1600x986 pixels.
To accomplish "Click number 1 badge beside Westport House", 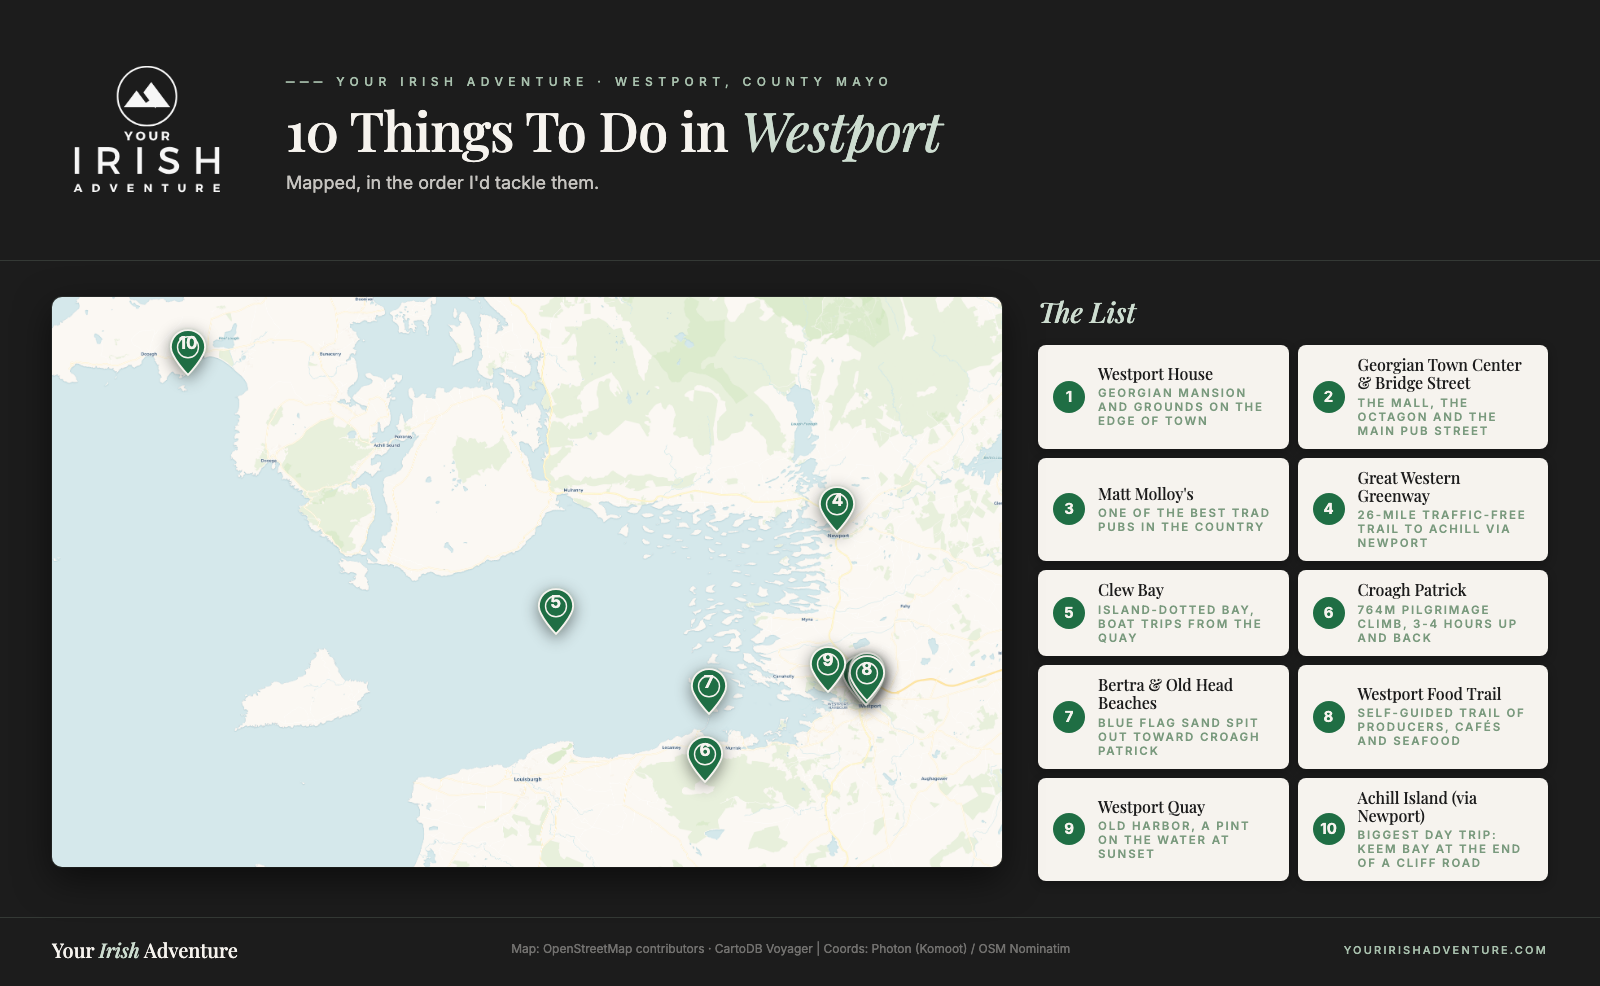I will (x=1069, y=397).
